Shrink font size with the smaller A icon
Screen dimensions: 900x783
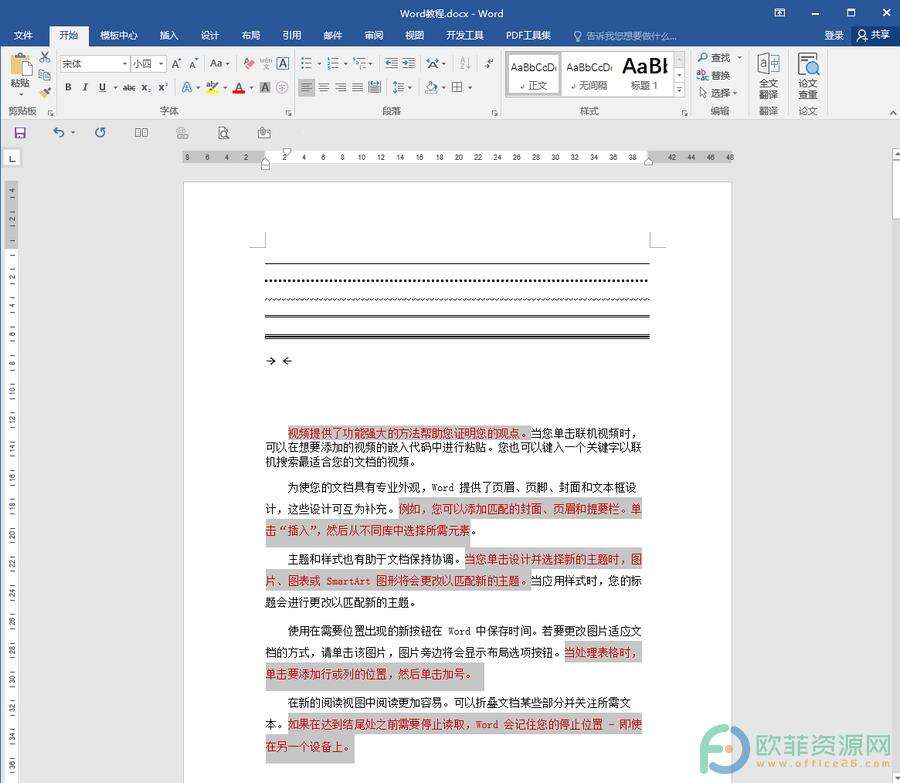click(x=193, y=64)
